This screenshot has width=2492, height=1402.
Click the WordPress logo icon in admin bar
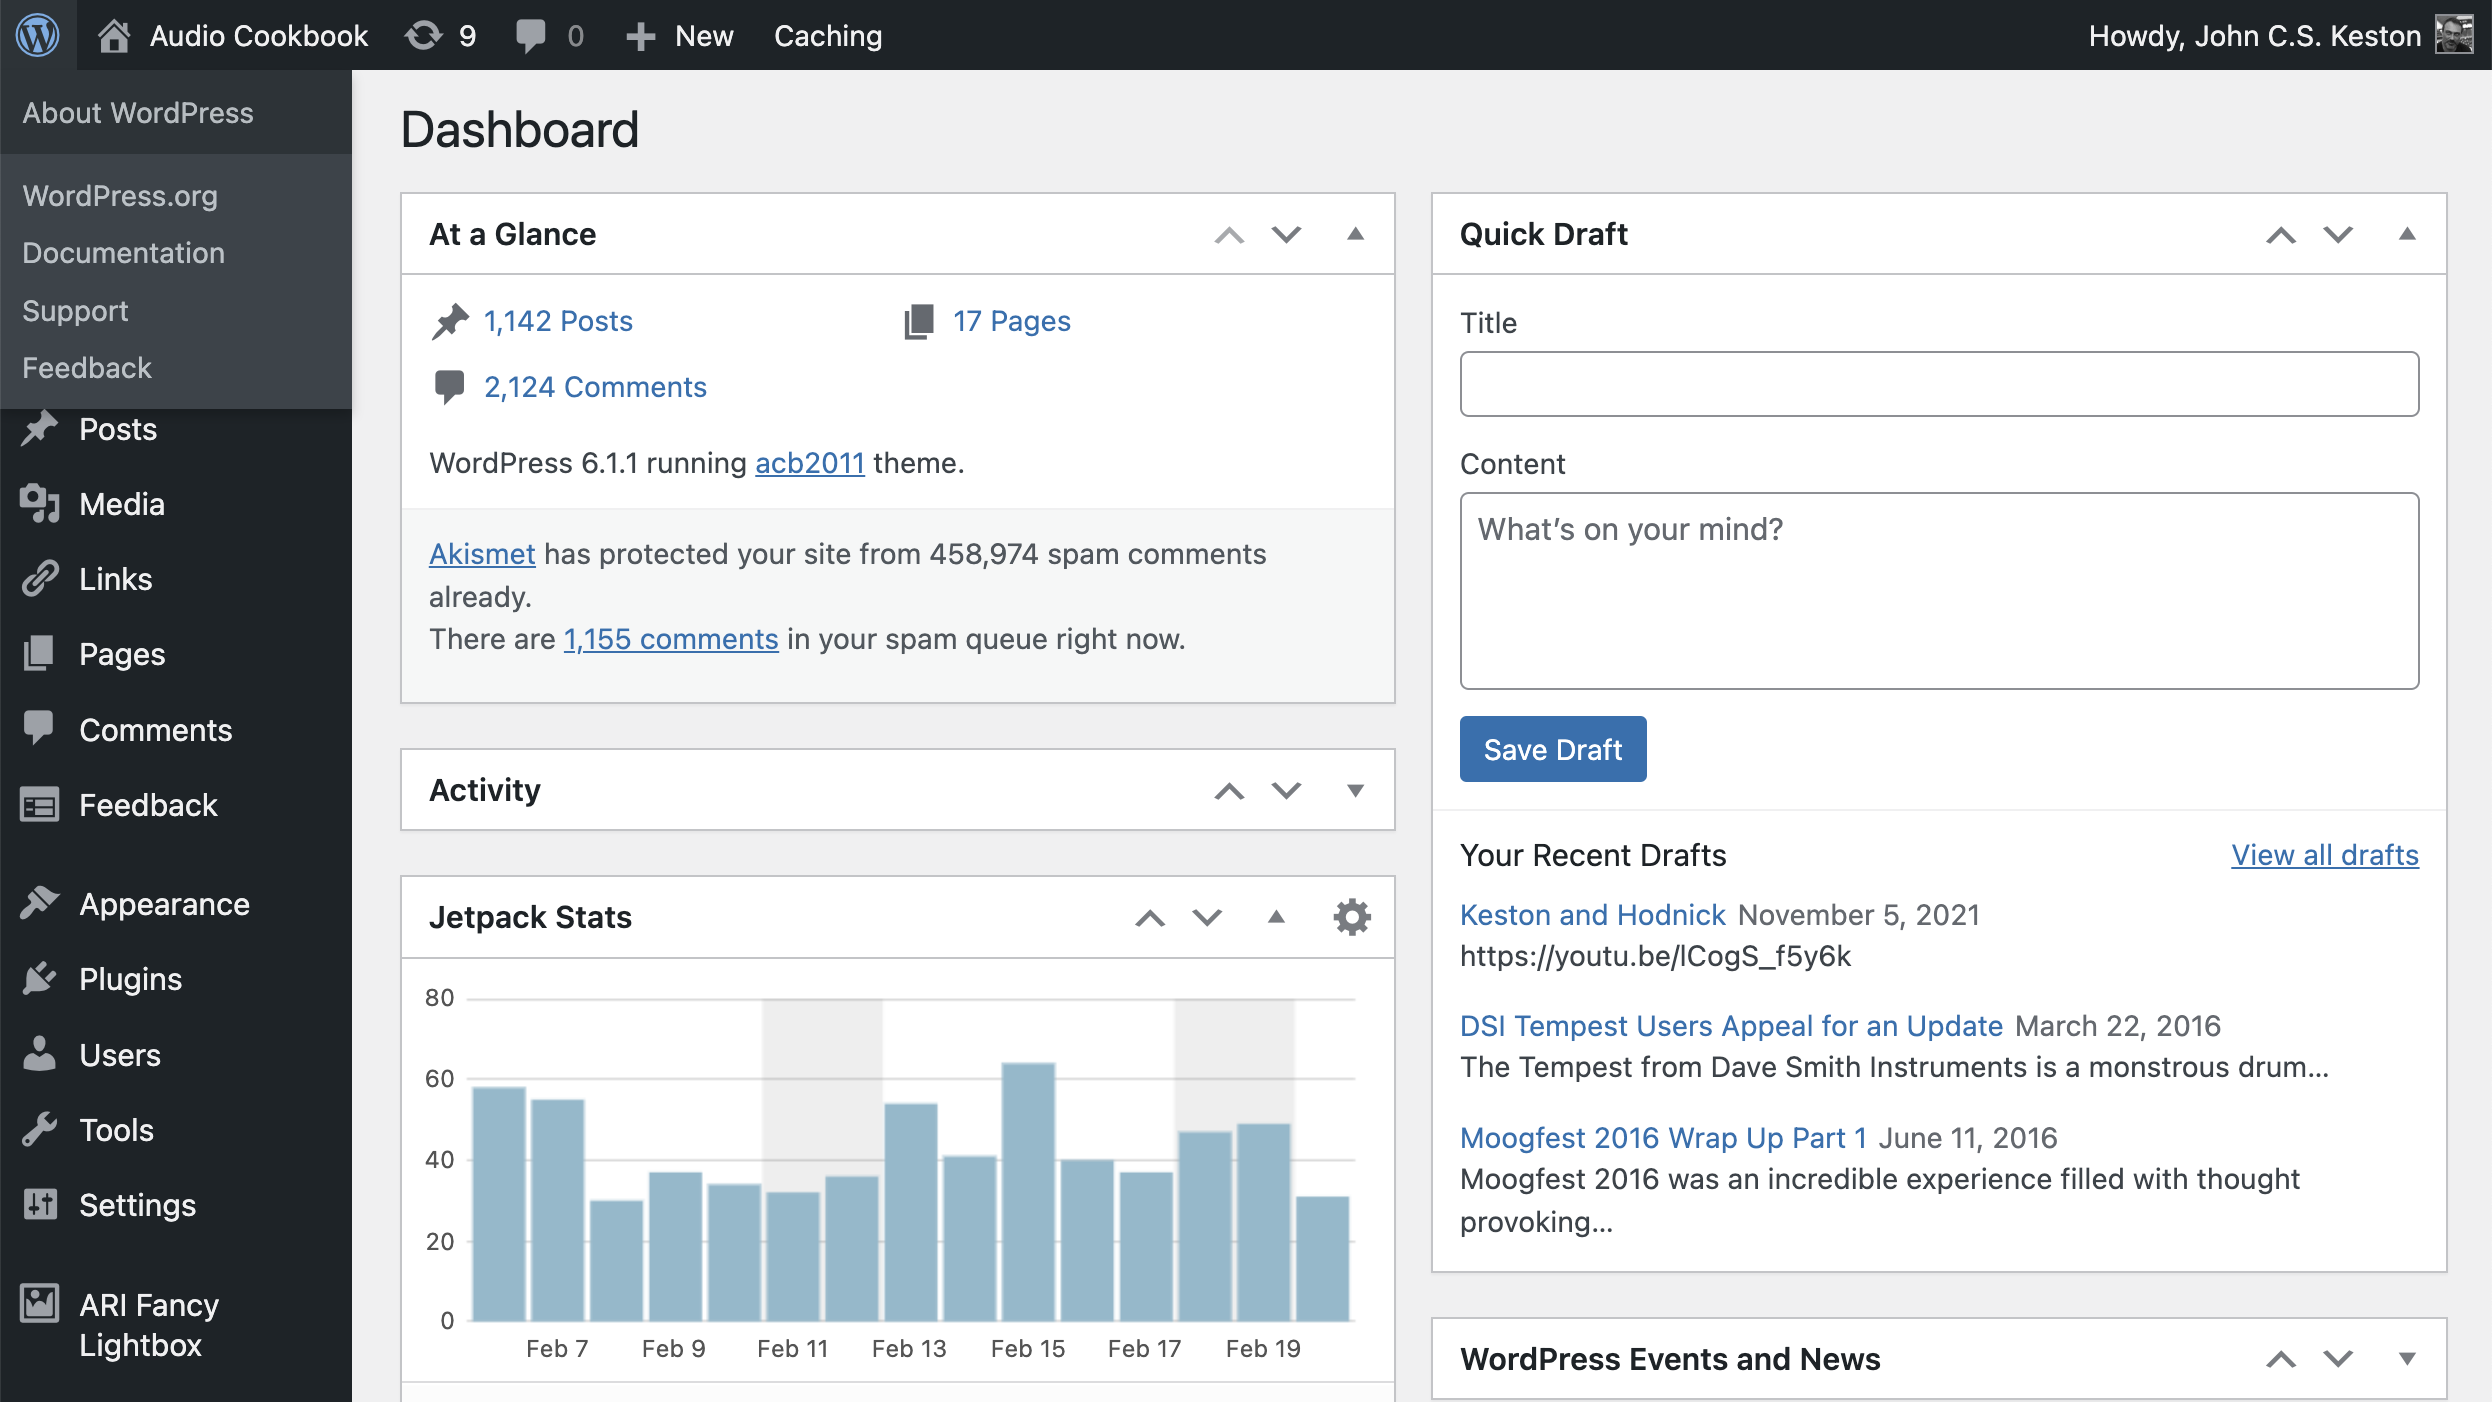coord(38,35)
